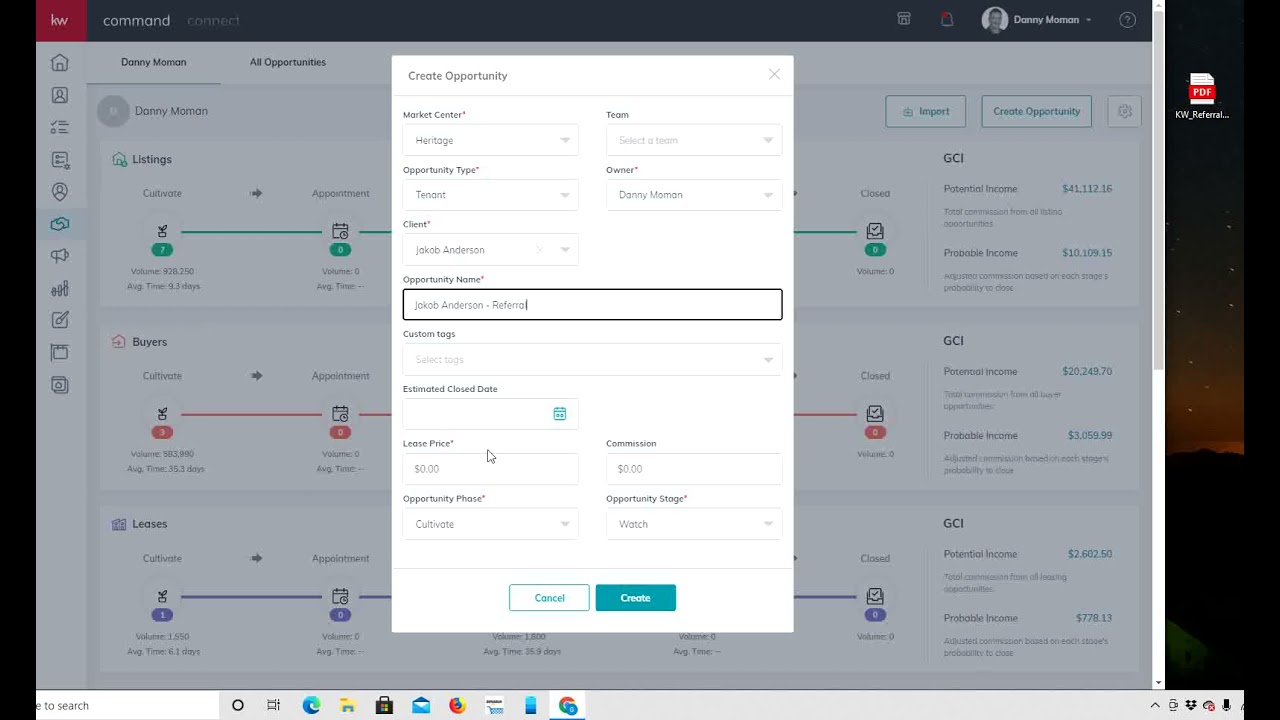
Task: Click the Leases section heading
Action: click(x=150, y=524)
